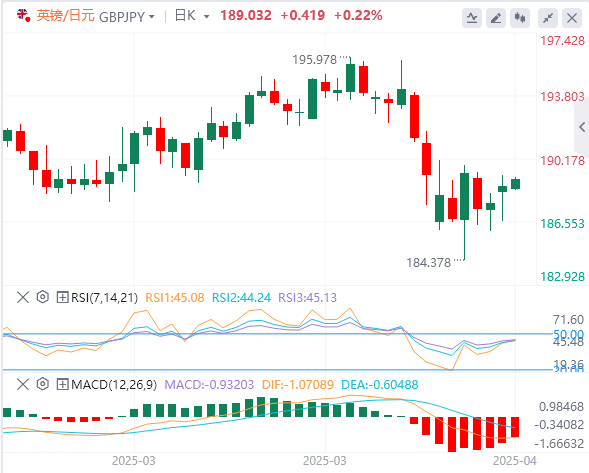Click the RSI(7,14,21) indicator label

coord(104,298)
